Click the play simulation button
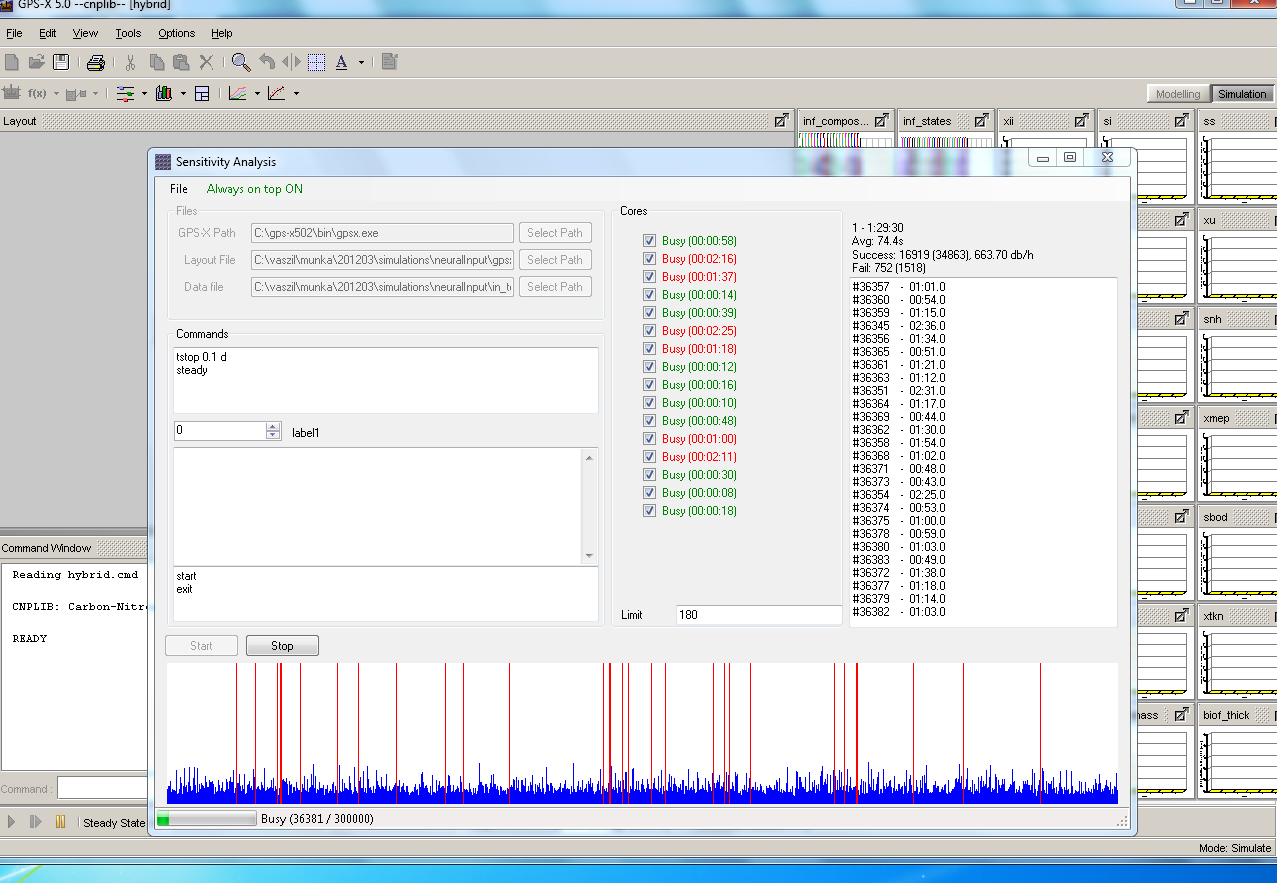 tap(12, 822)
